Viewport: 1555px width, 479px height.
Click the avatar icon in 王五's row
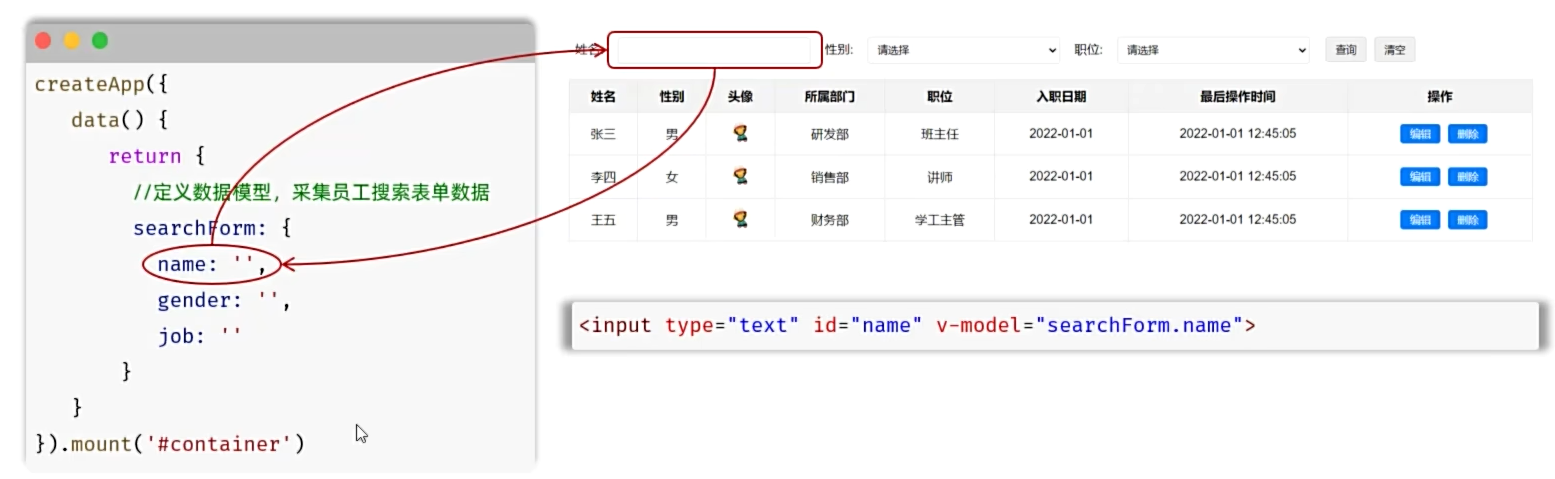point(741,219)
